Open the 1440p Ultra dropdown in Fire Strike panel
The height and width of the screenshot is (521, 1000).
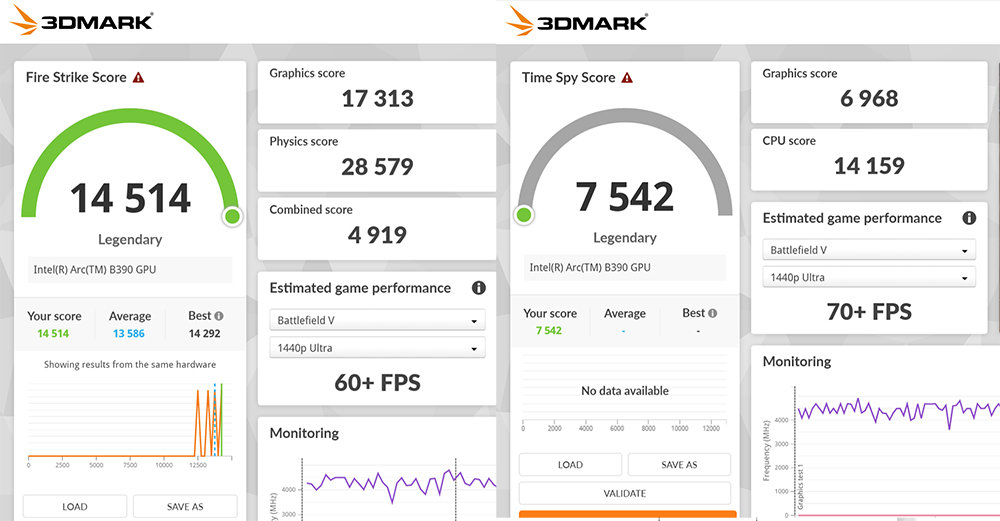coord(377,348)
